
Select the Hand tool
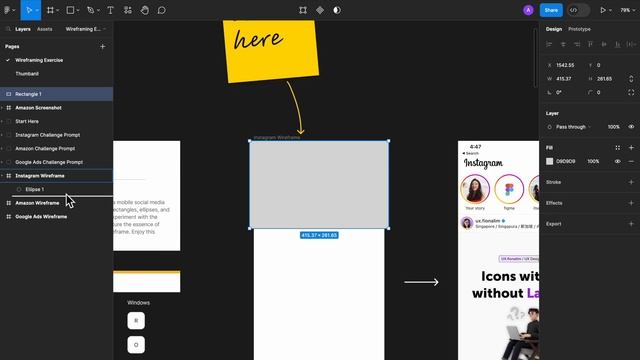pyautogui.click(x=144, y=10)
